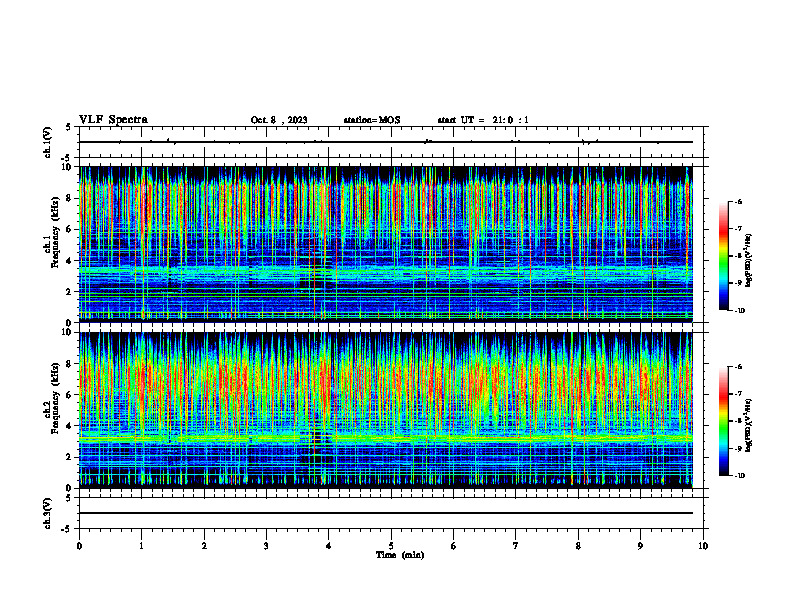Click the "station=MOS" header label

(x=372, y=120)
